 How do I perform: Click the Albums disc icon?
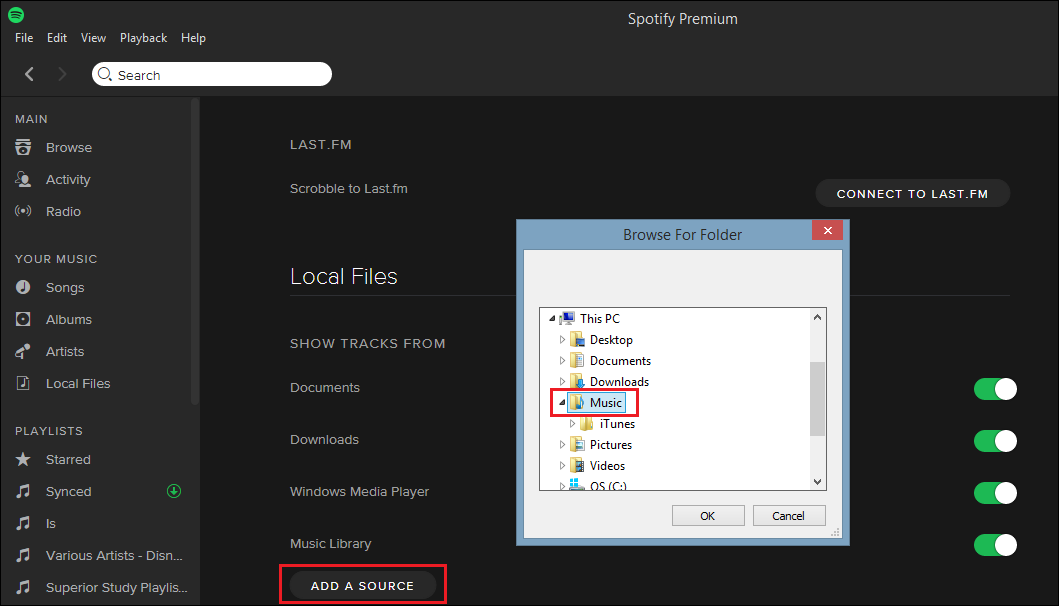pyautogui.click(x=23, y=319)
